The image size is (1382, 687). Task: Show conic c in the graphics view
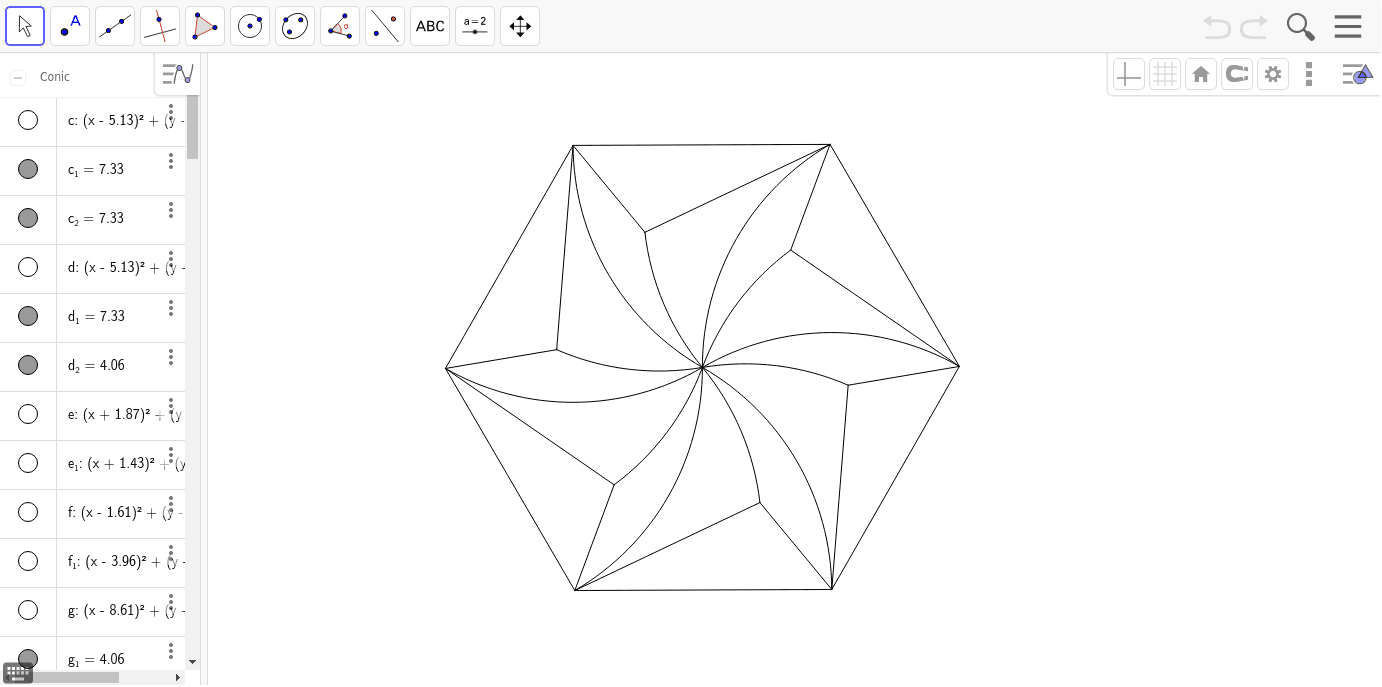tap(27, 120)
